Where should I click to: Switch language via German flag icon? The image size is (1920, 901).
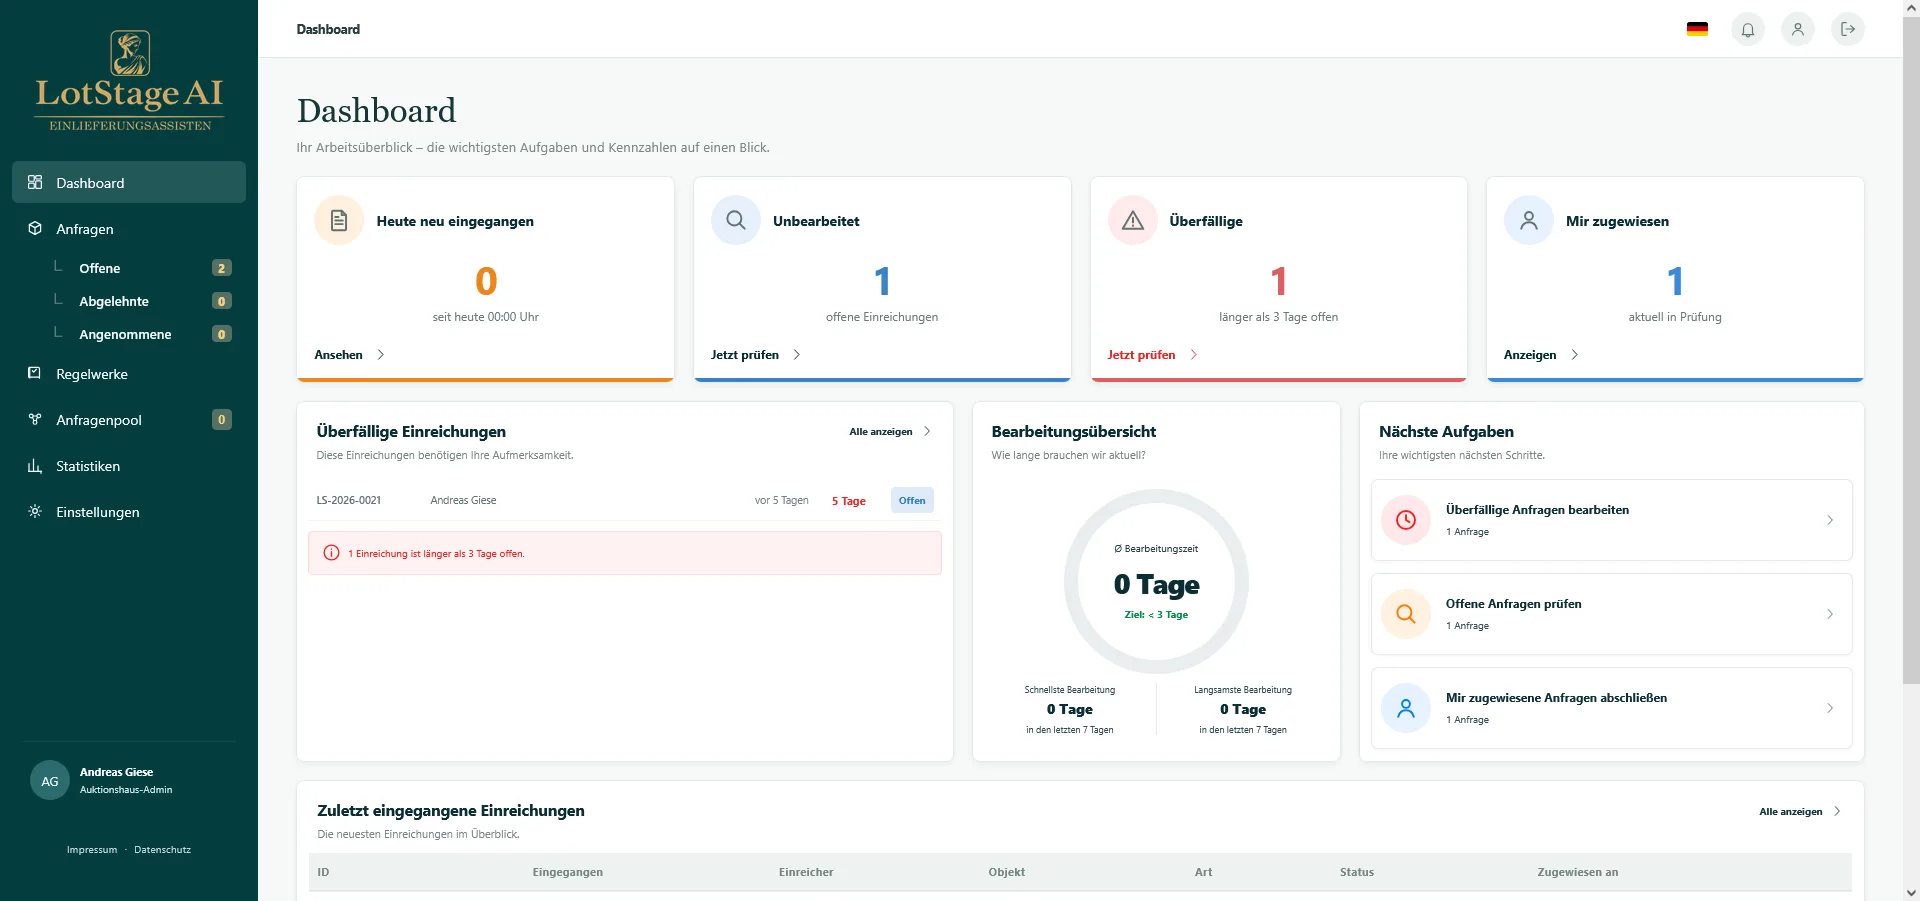1697,29
